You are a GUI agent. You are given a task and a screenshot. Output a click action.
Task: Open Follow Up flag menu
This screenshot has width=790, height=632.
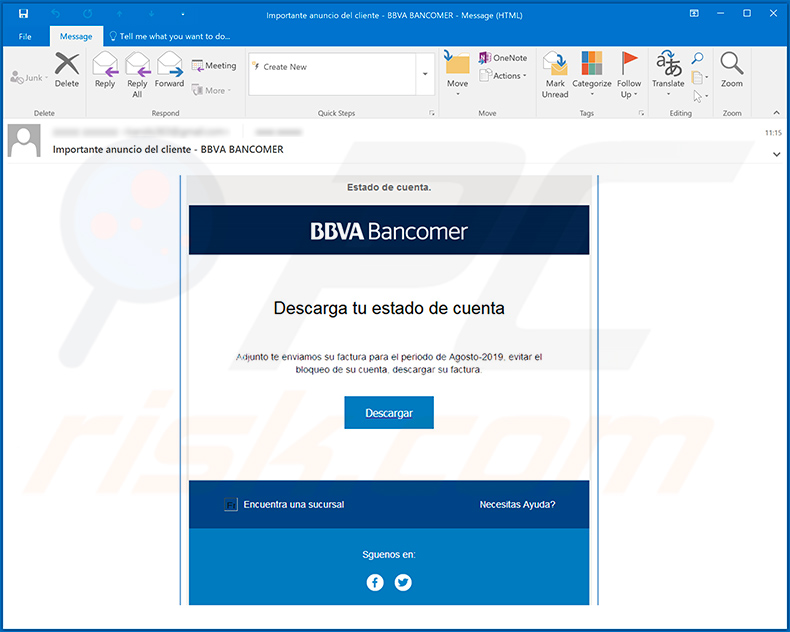(x=629, y=75)
